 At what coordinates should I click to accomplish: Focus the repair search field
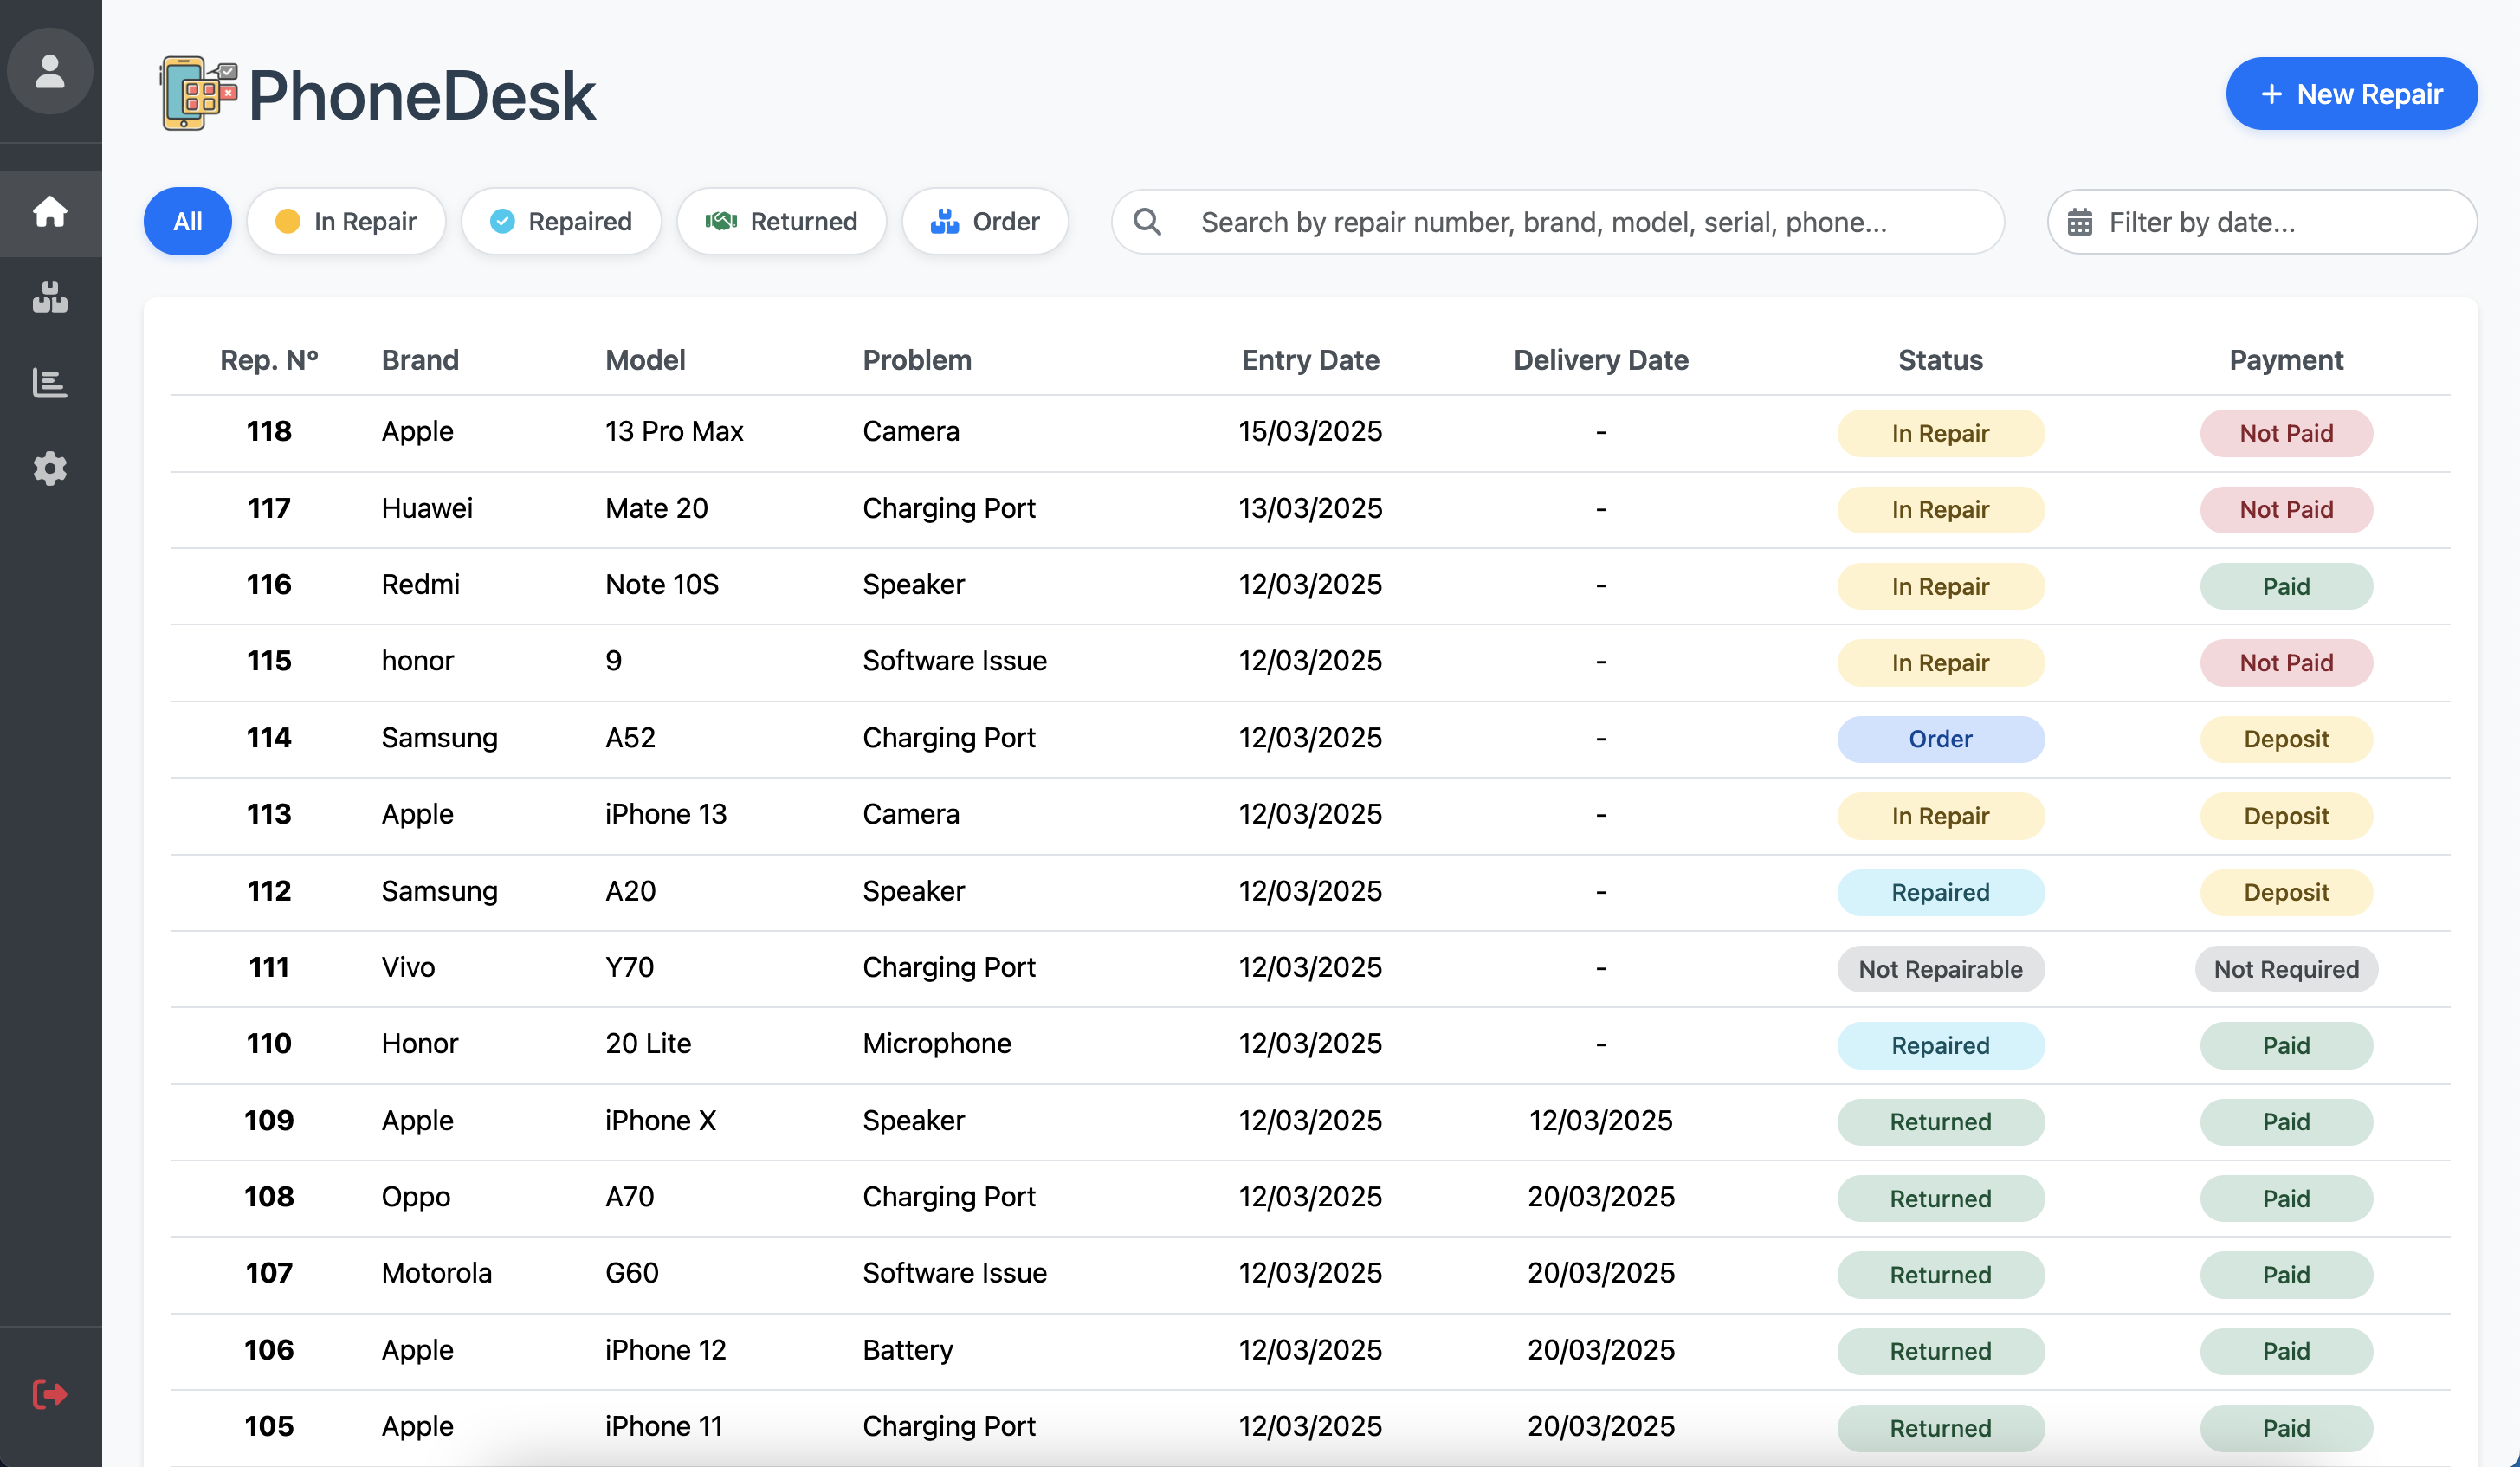point(1557,221)
